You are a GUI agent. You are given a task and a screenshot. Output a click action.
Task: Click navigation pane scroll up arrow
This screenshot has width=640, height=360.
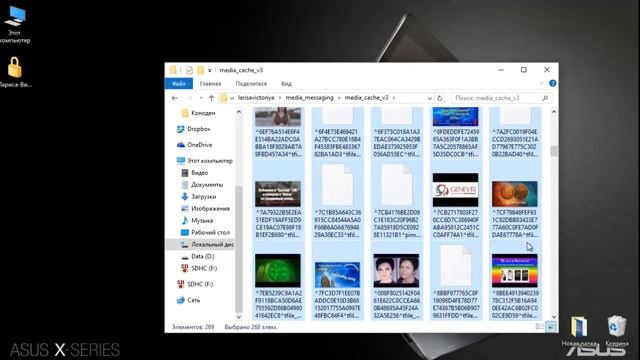click(239, 112)
